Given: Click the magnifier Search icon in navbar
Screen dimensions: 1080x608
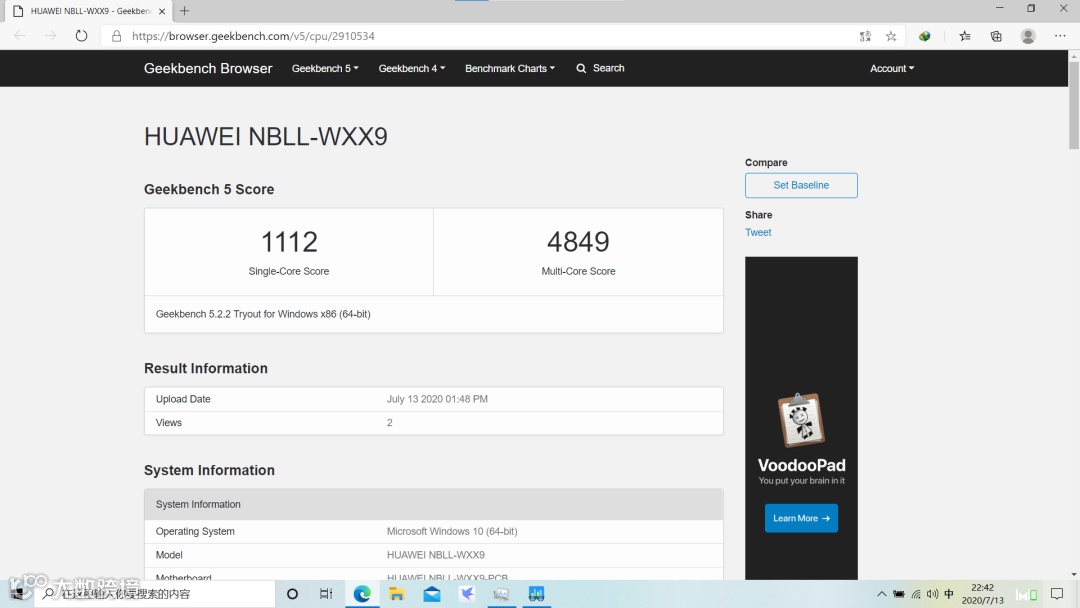Looking at the screenshot, I should (x=581, y=68).
